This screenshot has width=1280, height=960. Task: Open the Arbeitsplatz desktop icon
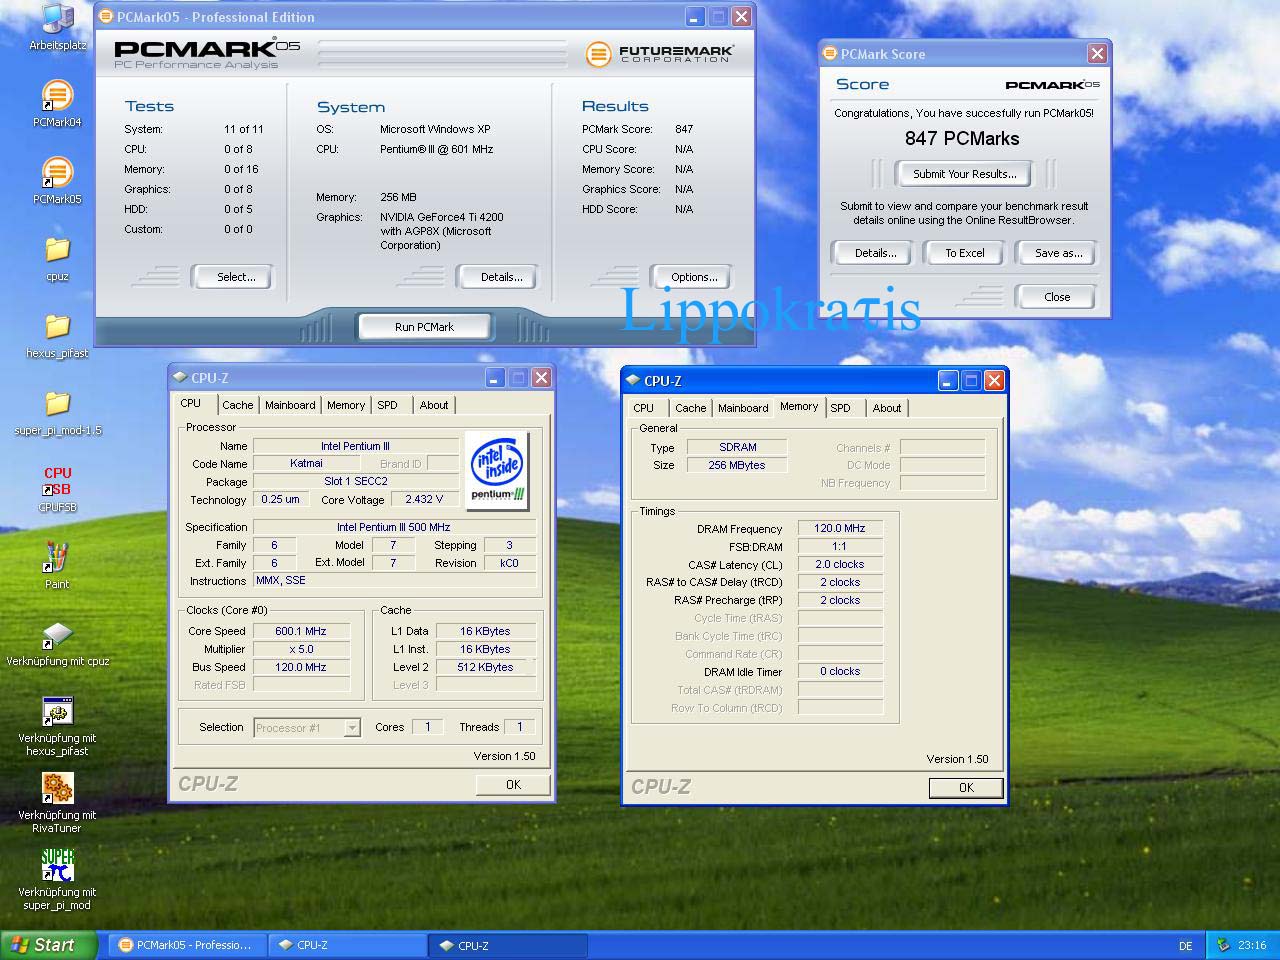(x=57, y=27)
